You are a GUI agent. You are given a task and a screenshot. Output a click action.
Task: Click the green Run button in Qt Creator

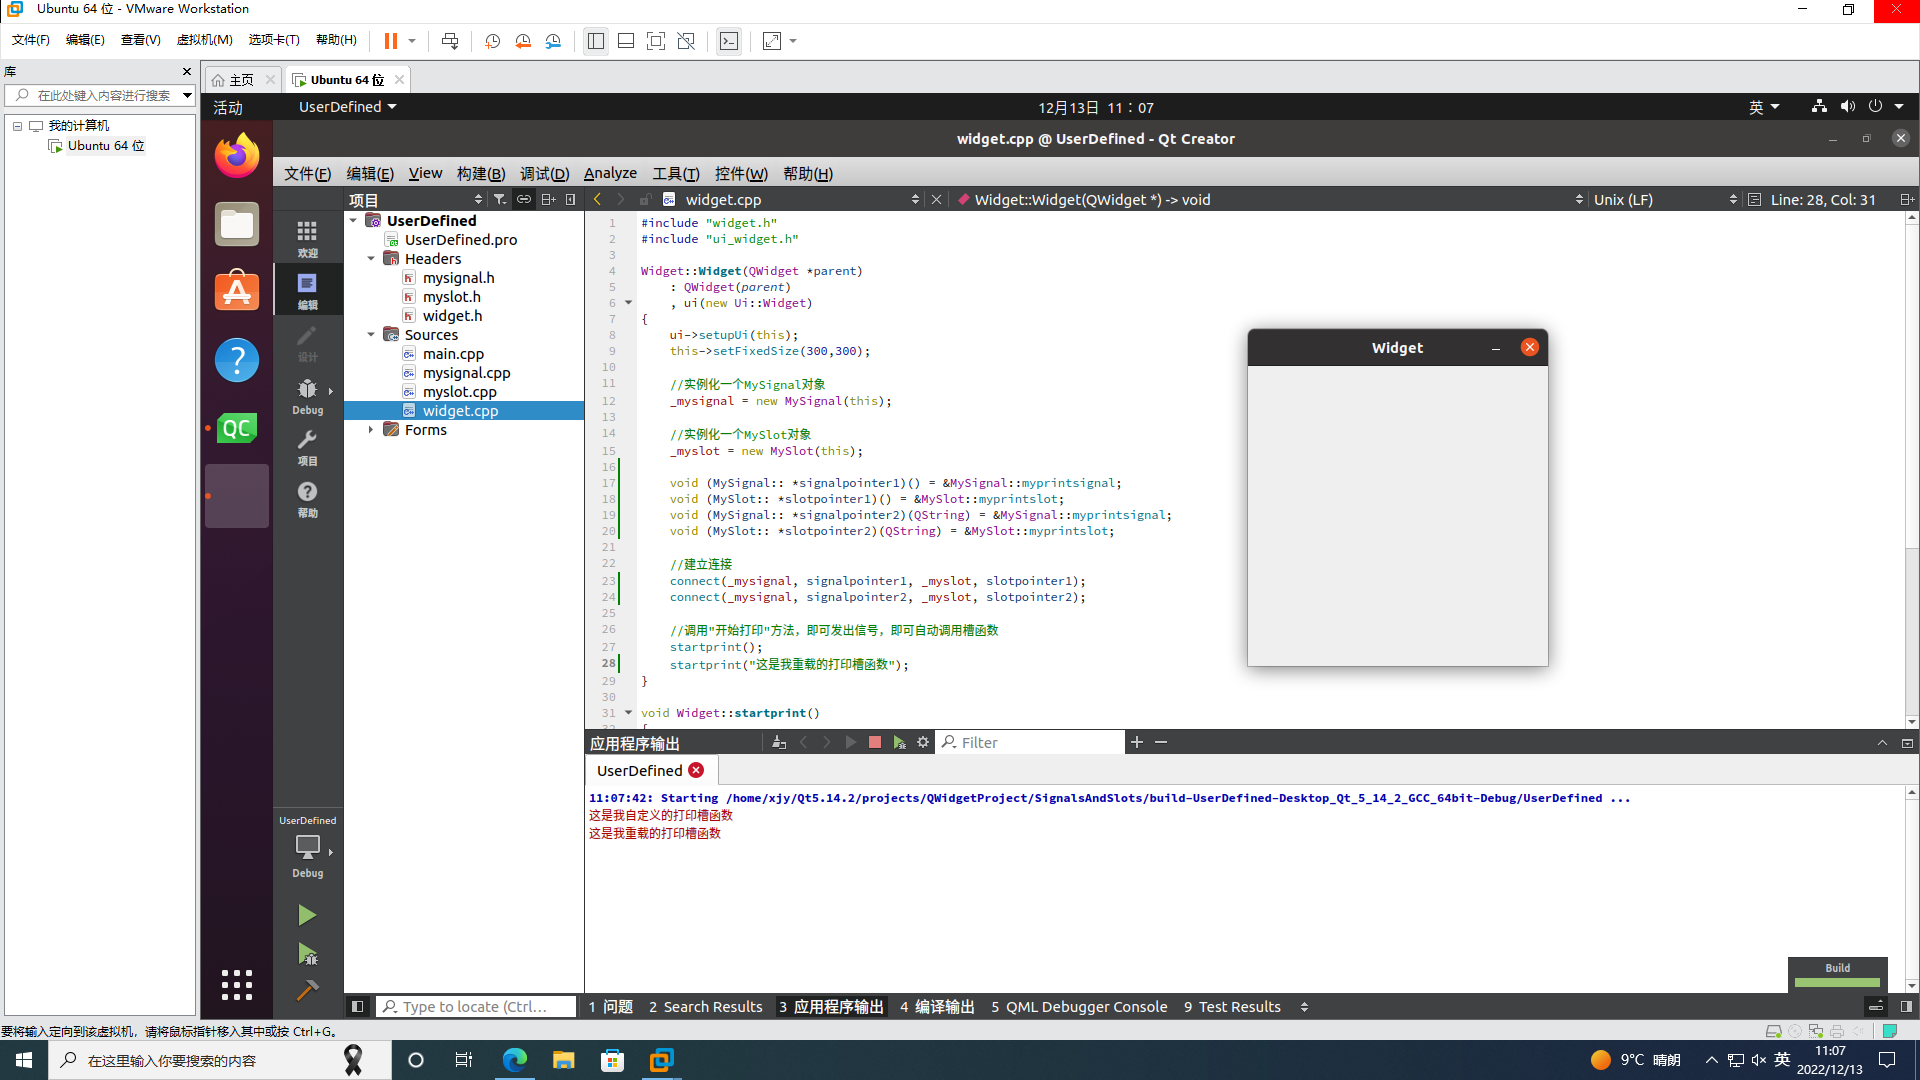307,915
